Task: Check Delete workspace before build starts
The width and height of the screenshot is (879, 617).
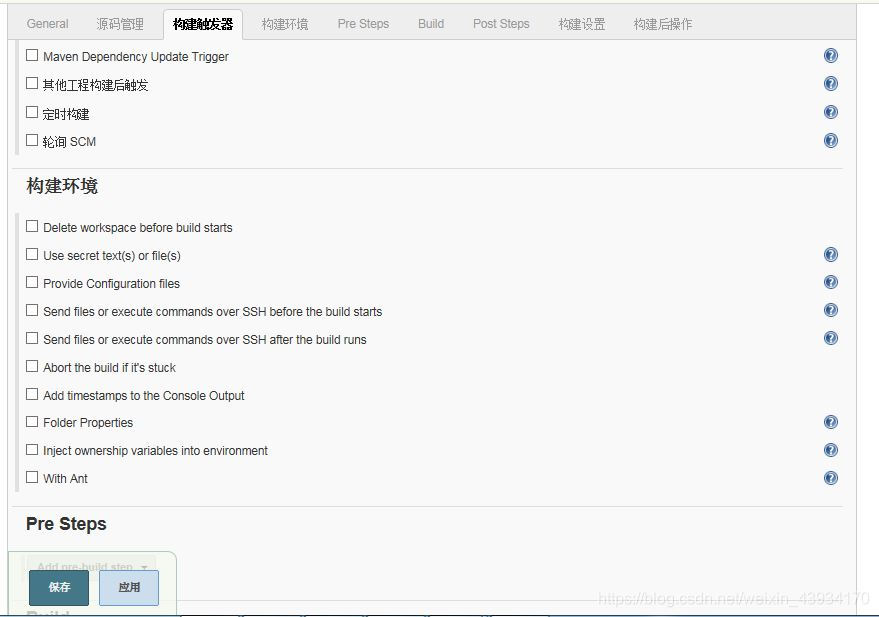Action: coord(32,226)
